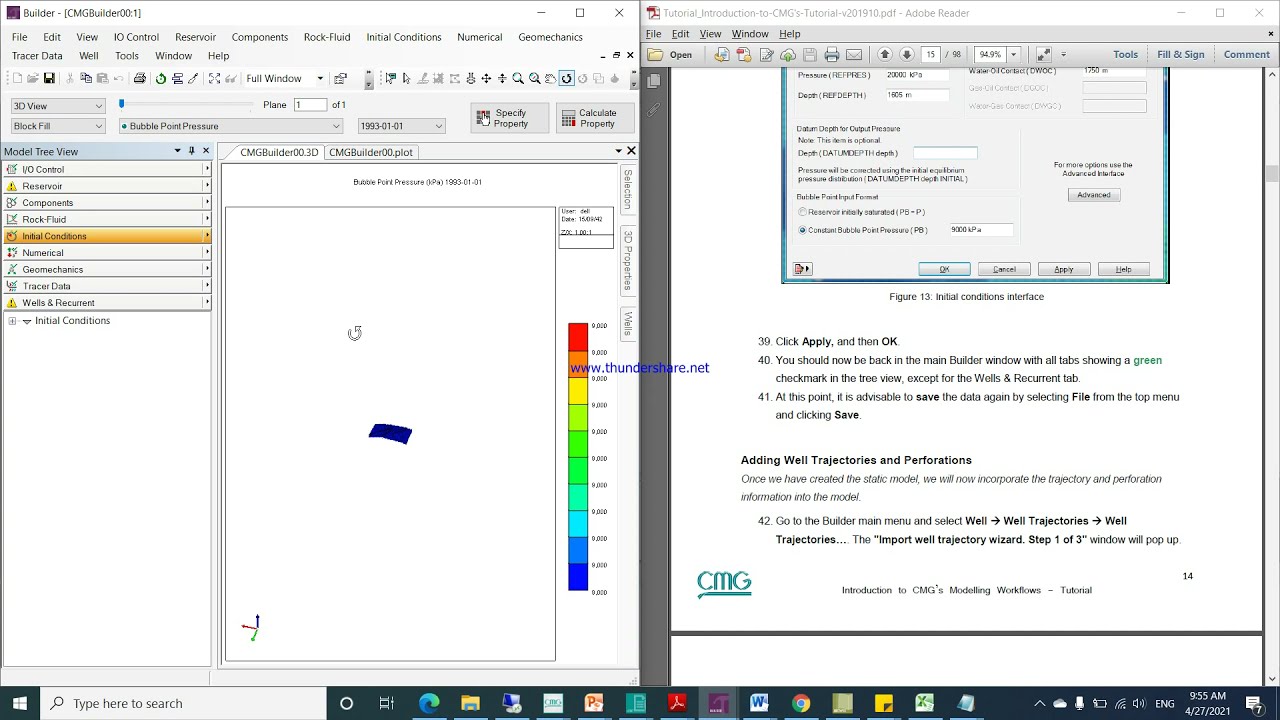The image size is (1280, 720).
Task: Click the properties icon next to Full Window
Action: pyautogui.click(x=340, y=78)
